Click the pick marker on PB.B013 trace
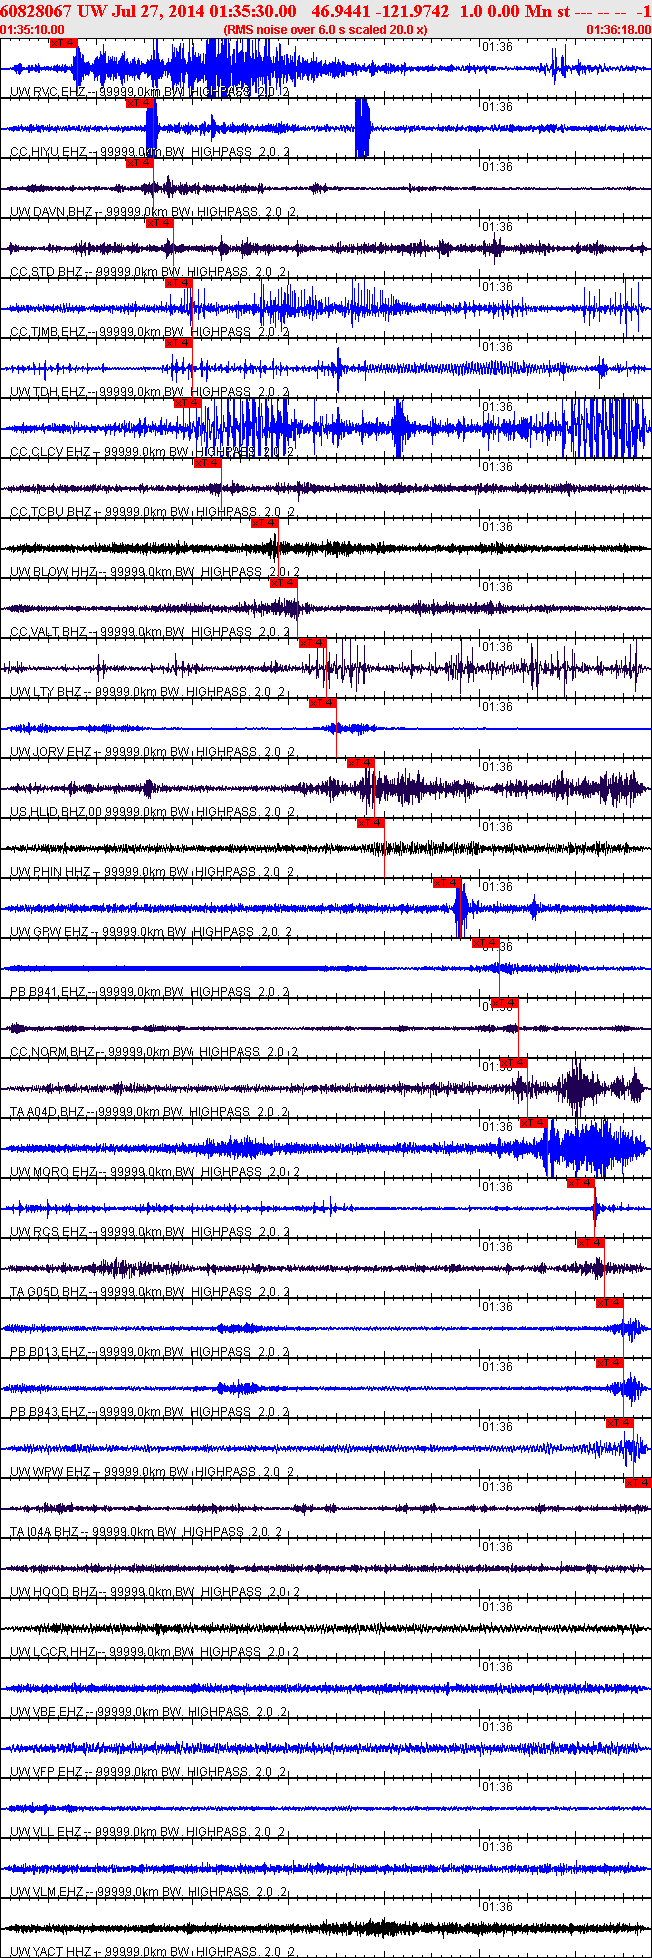Image resolution: width=652 pixels, height=1958 pixels. pos(610,1302)
